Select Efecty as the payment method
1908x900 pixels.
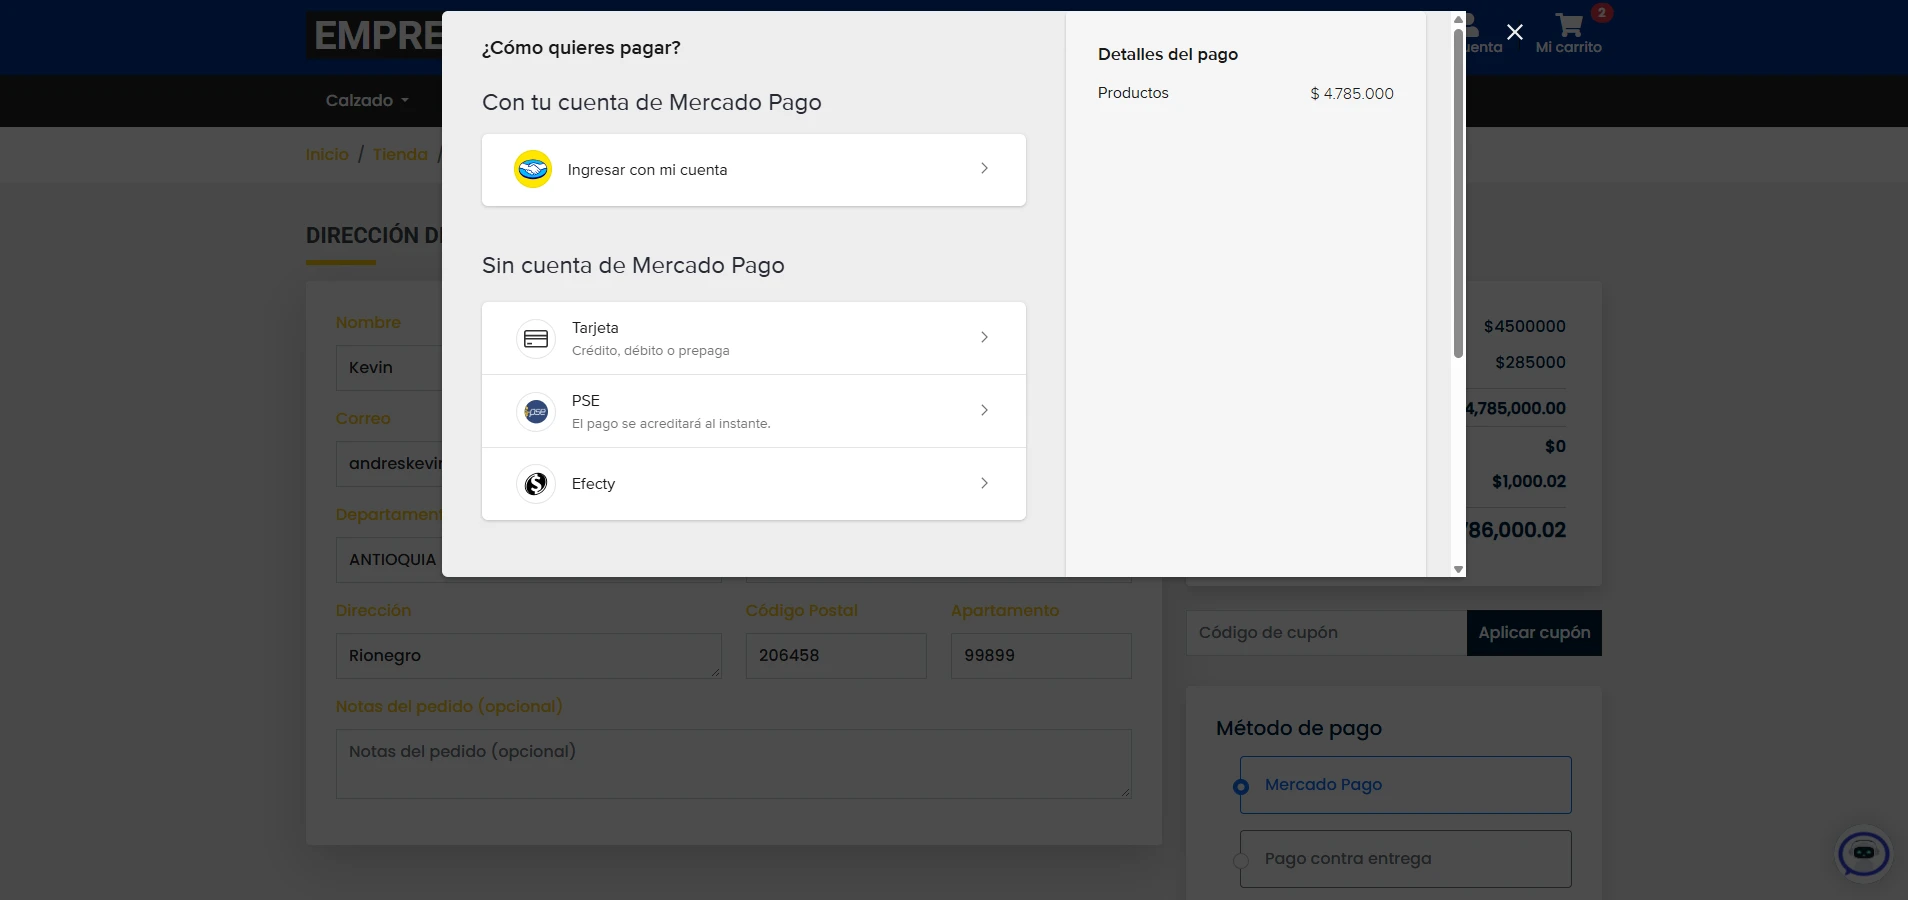[x=754, y=484]
